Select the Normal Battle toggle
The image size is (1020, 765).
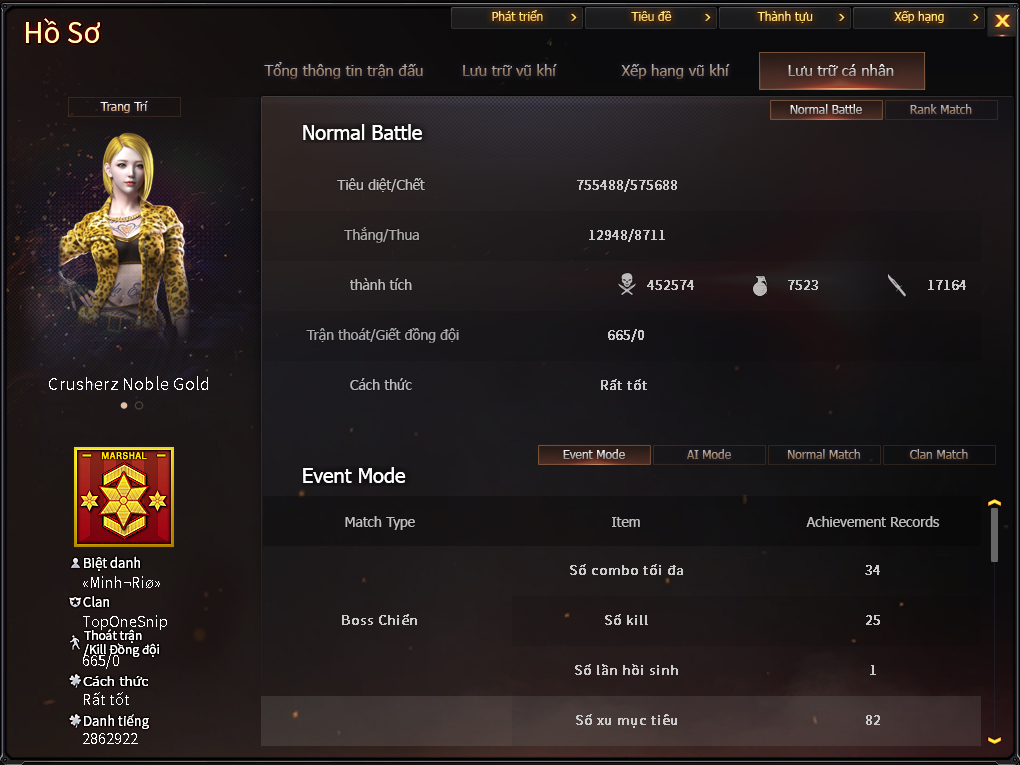tap(826, 109)
